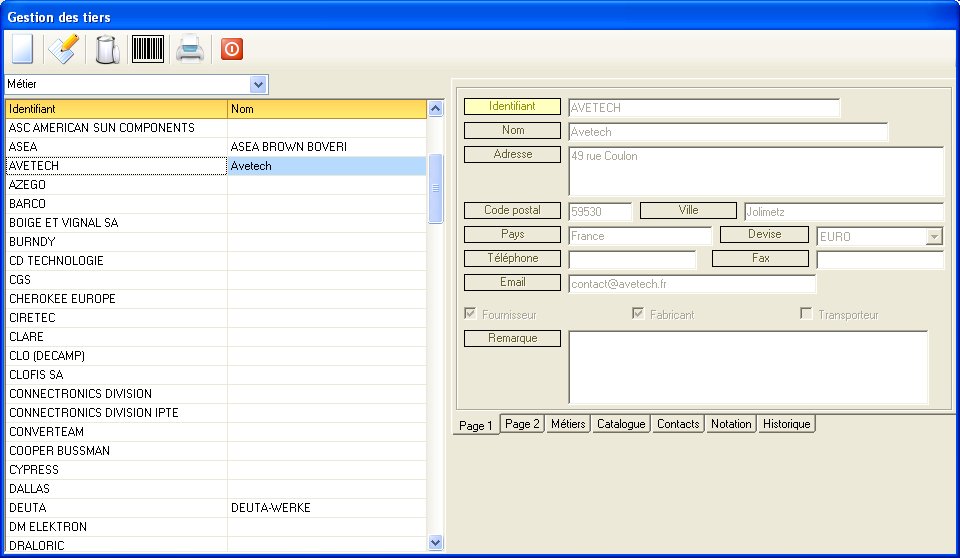Viewport: 960px width, 558px height.
Task: Enable the Transporteur checkbox
Action: pos(807,314)
